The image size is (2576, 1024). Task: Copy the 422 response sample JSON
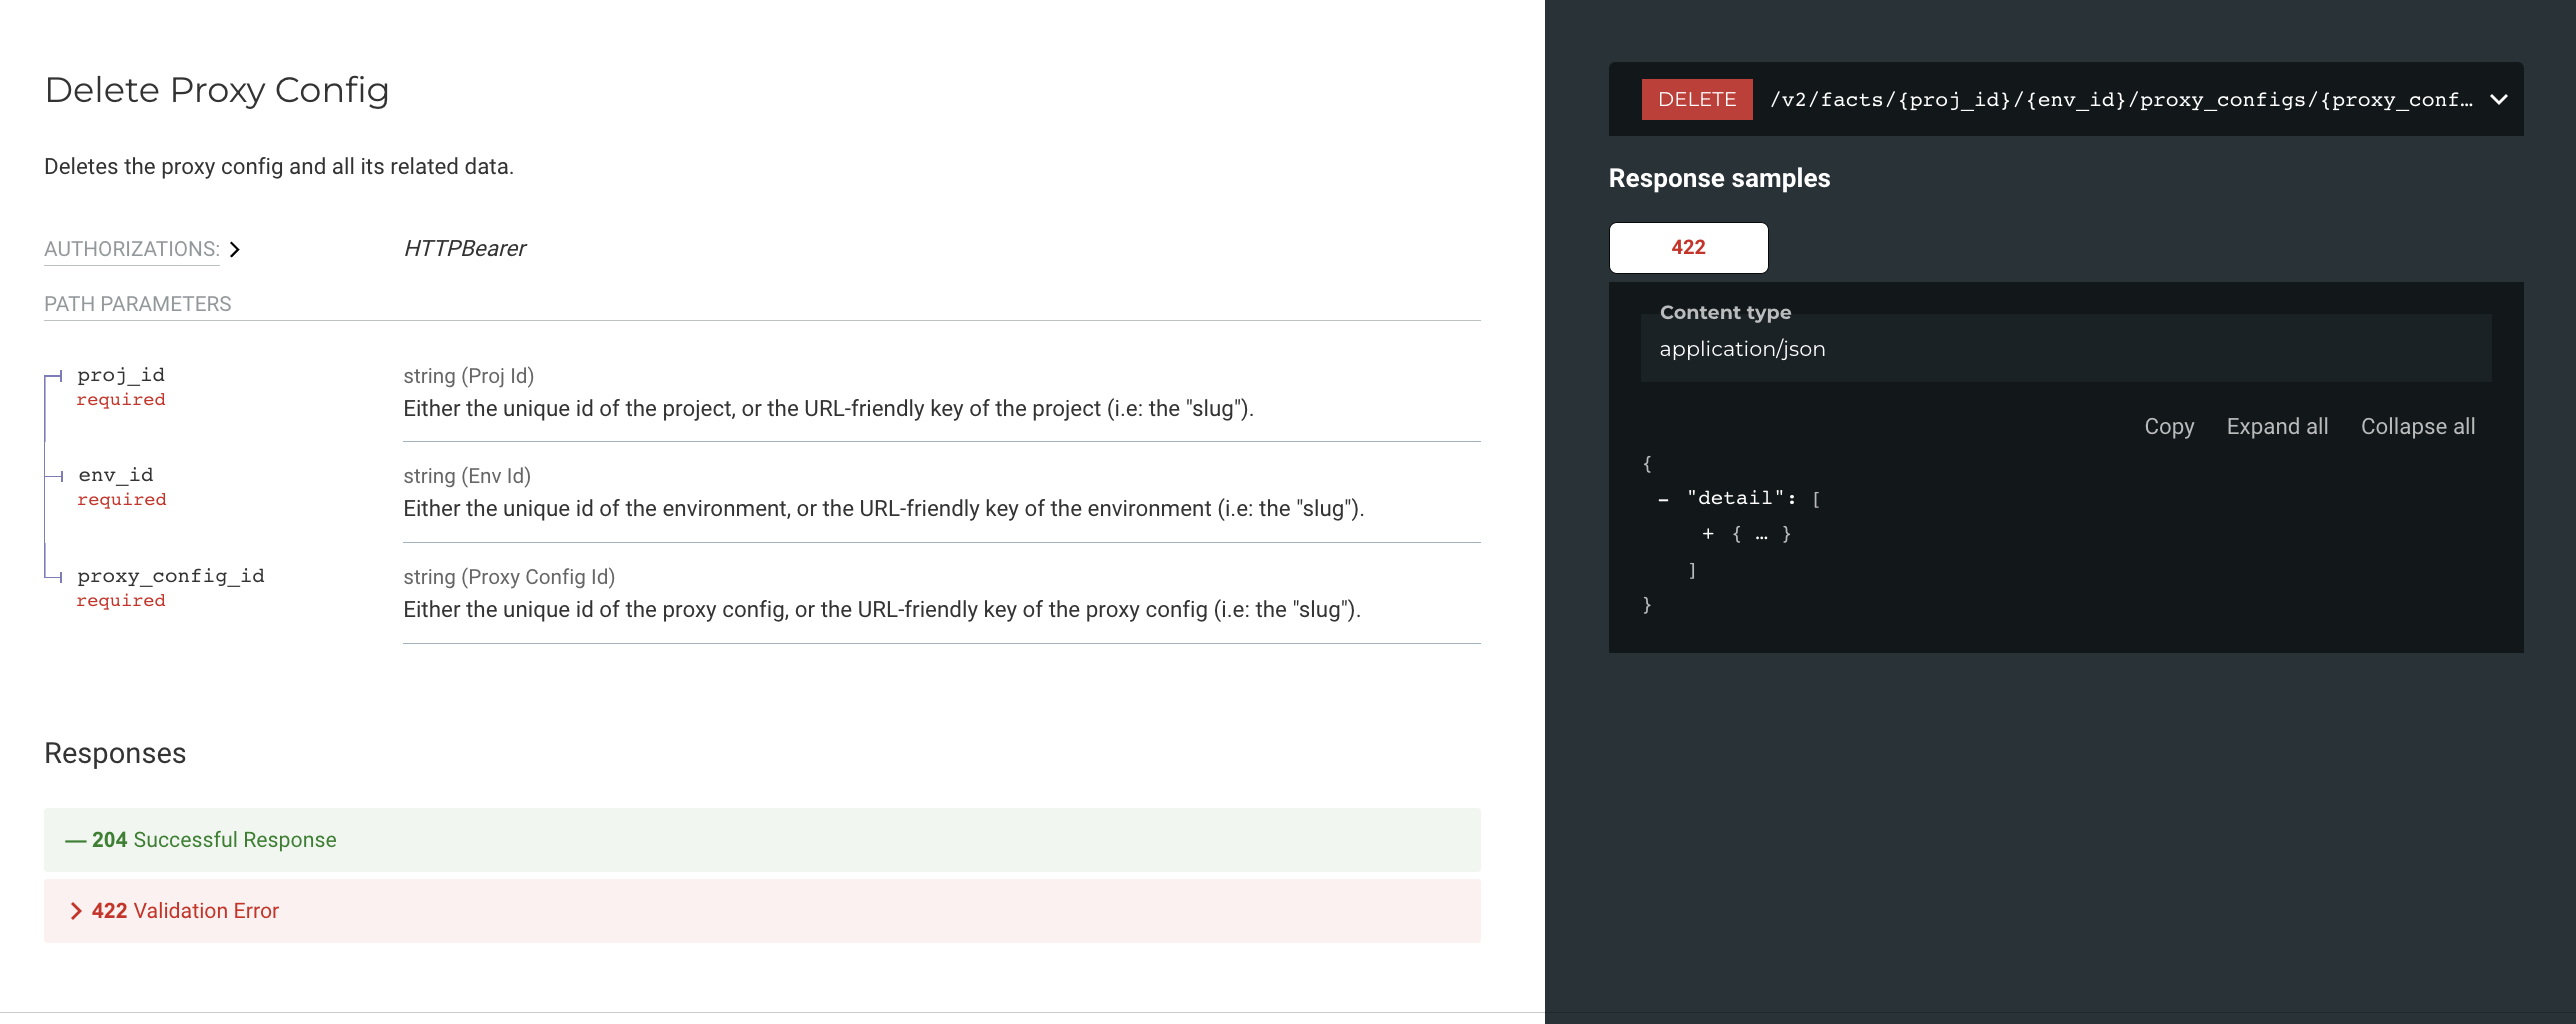pos(2168,426)
